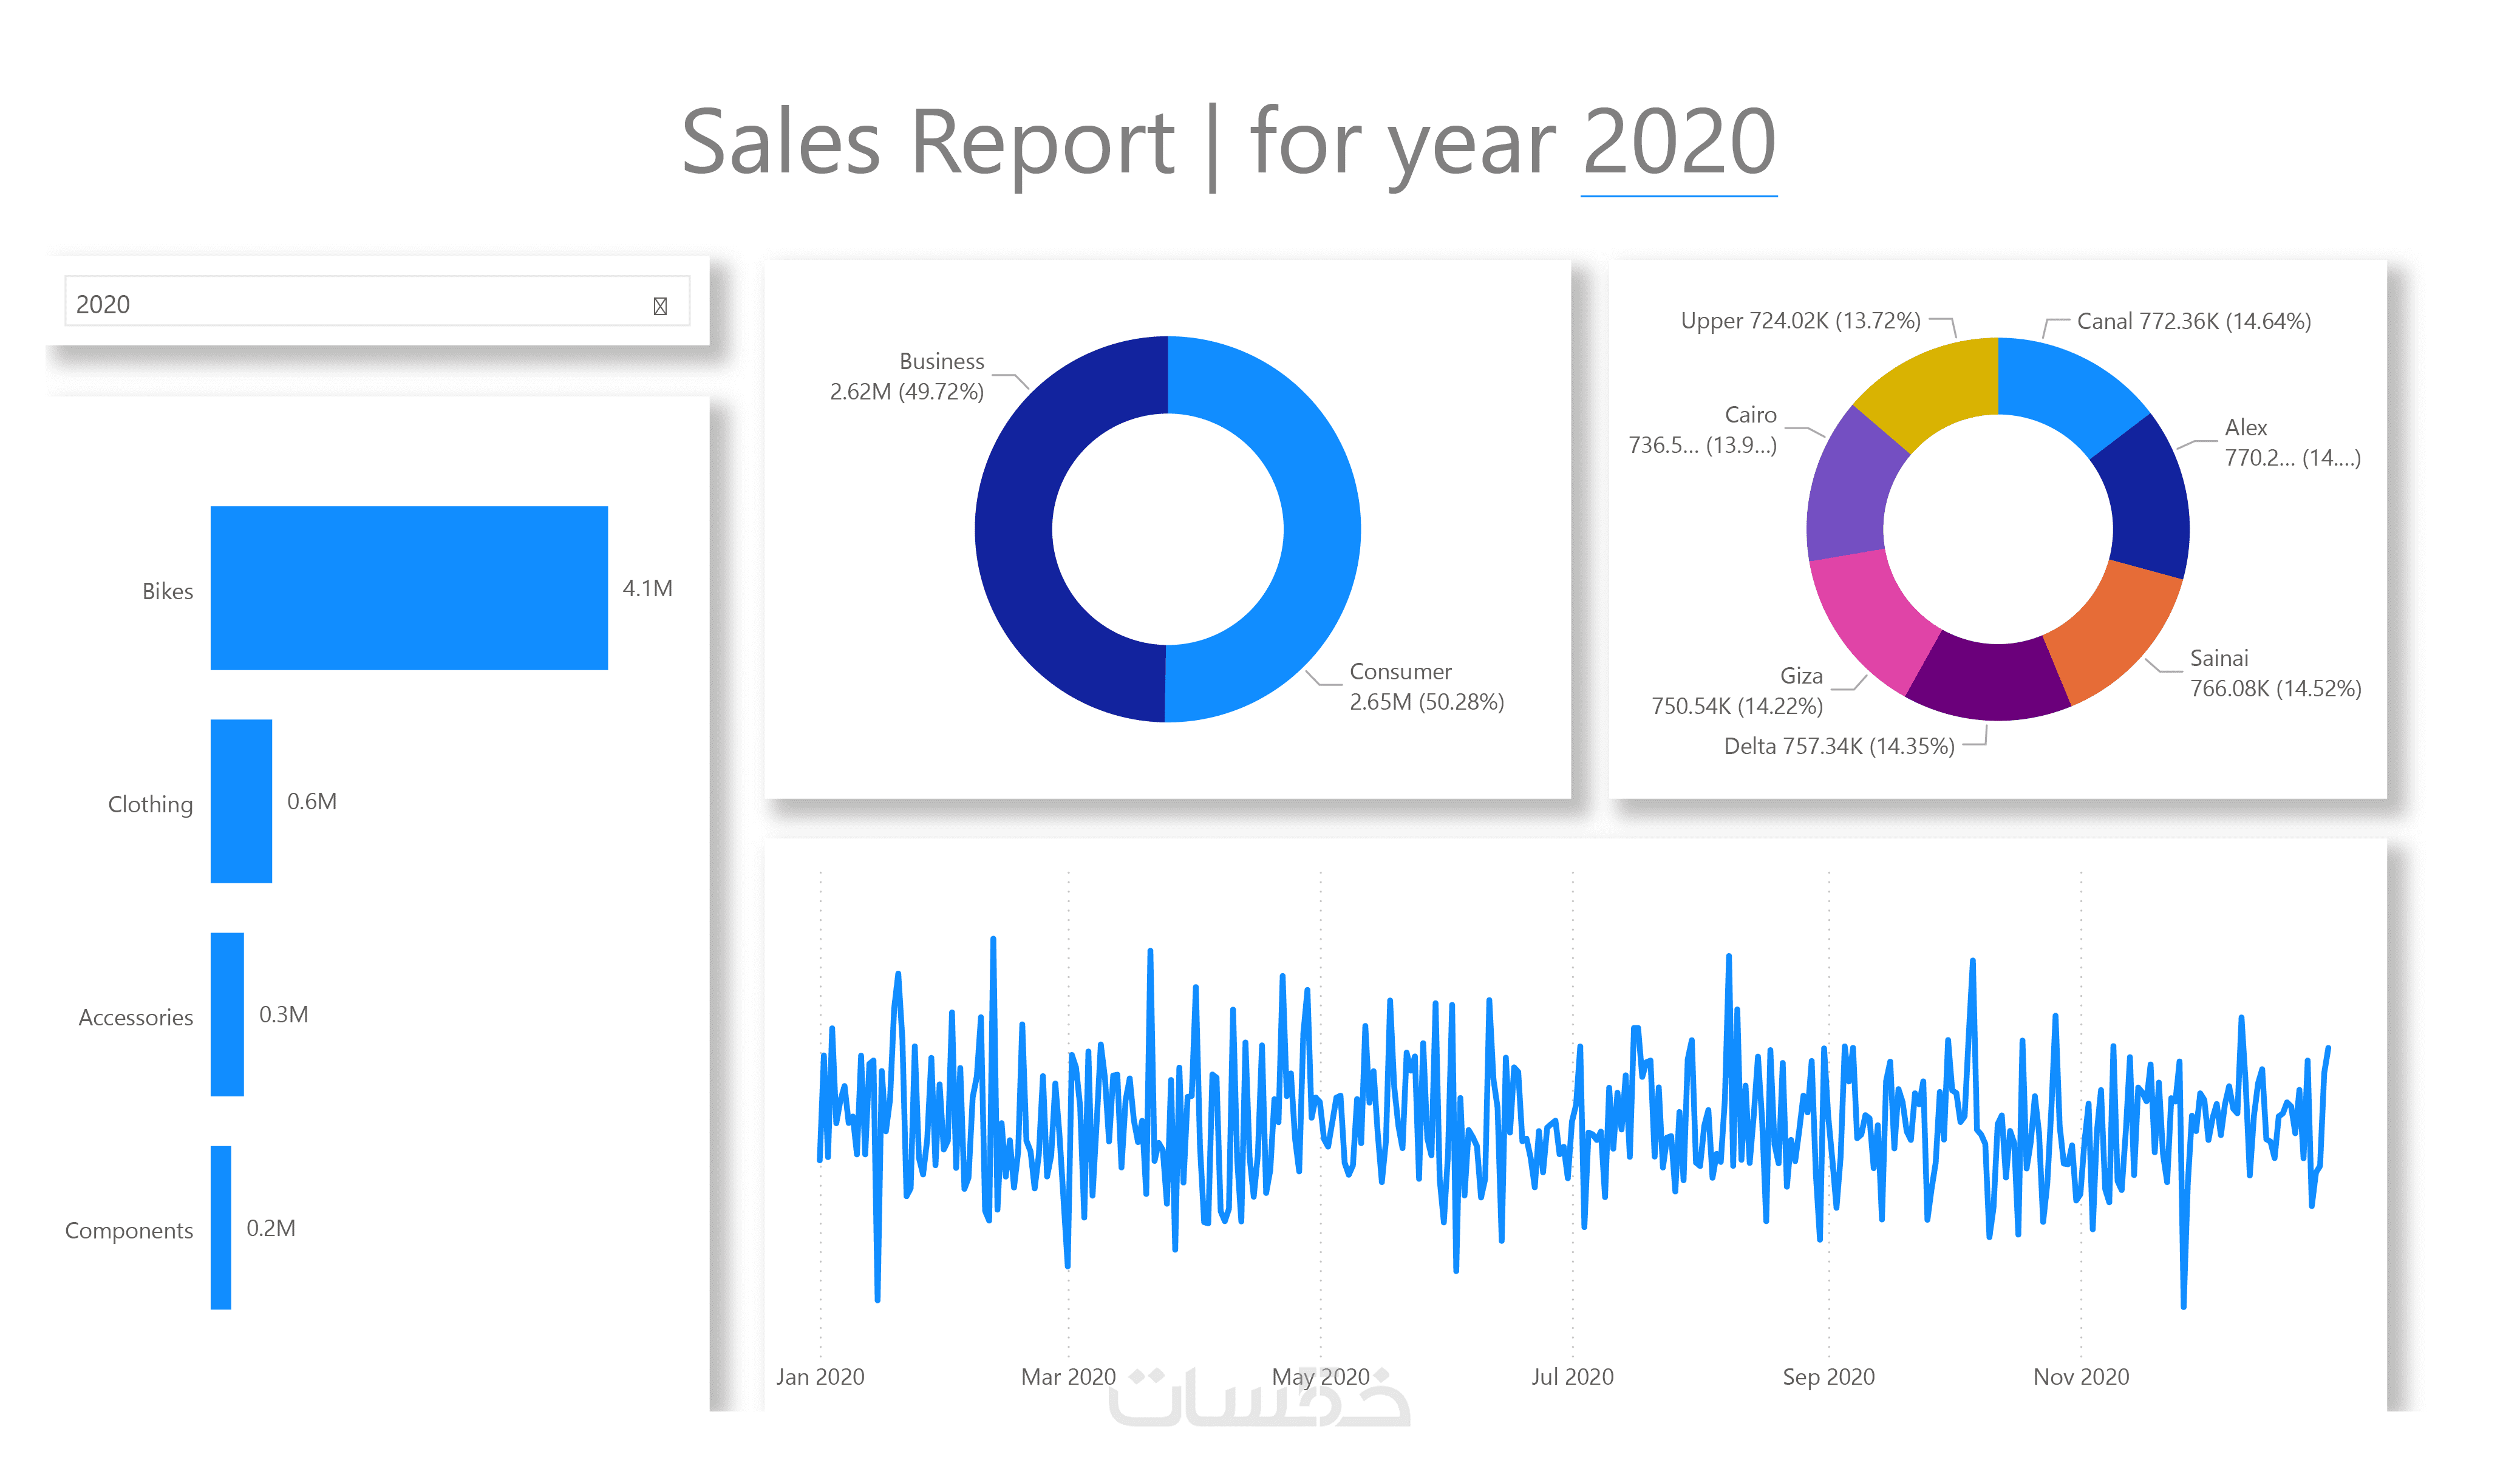Click the violet Cairo region segment

point(1850,490)
